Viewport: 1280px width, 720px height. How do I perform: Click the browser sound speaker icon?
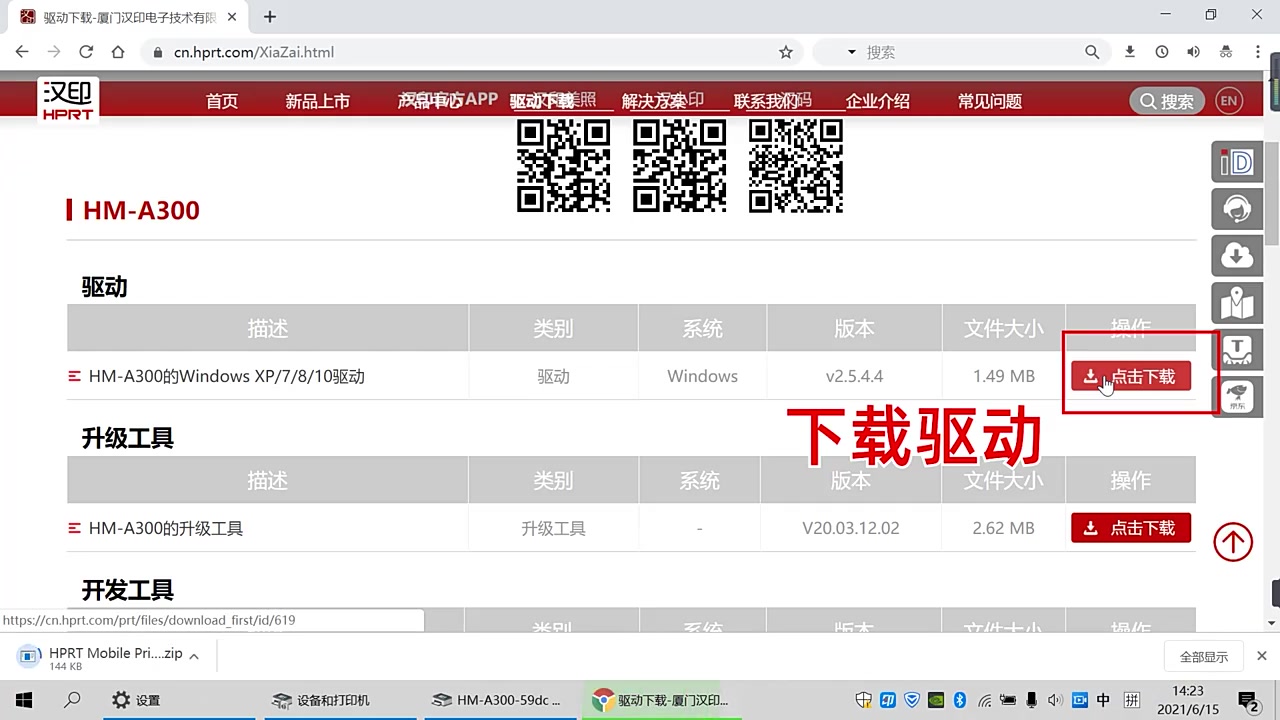point(1193,52)
